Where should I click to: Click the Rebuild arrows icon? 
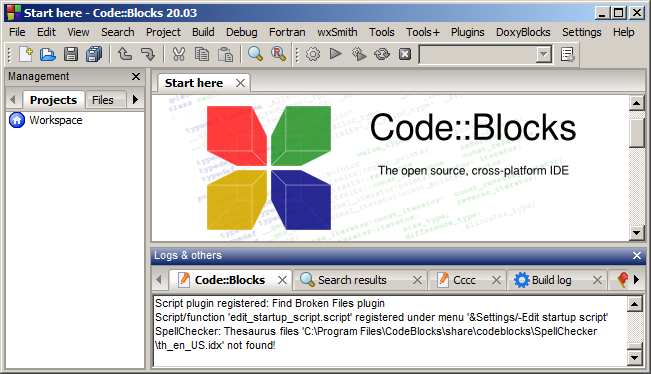(382, 54)
